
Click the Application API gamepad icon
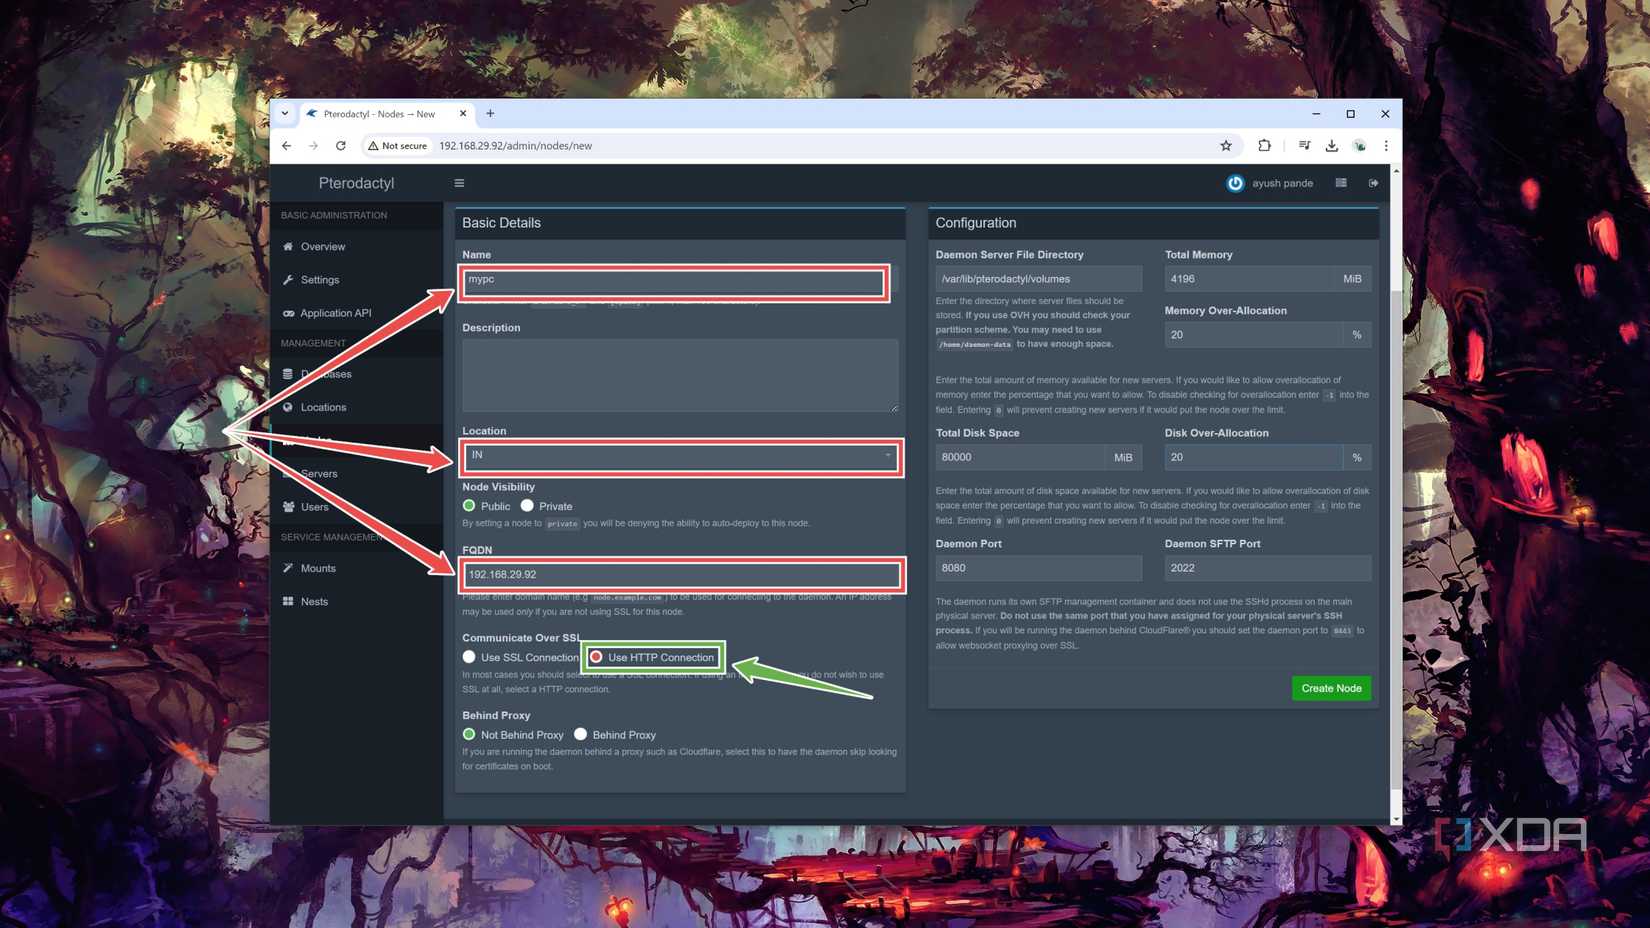pos(288,313)
